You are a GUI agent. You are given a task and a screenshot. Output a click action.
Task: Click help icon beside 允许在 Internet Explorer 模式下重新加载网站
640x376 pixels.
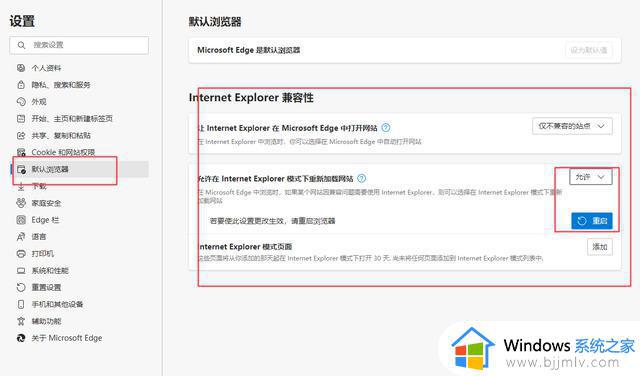point(362,178)
